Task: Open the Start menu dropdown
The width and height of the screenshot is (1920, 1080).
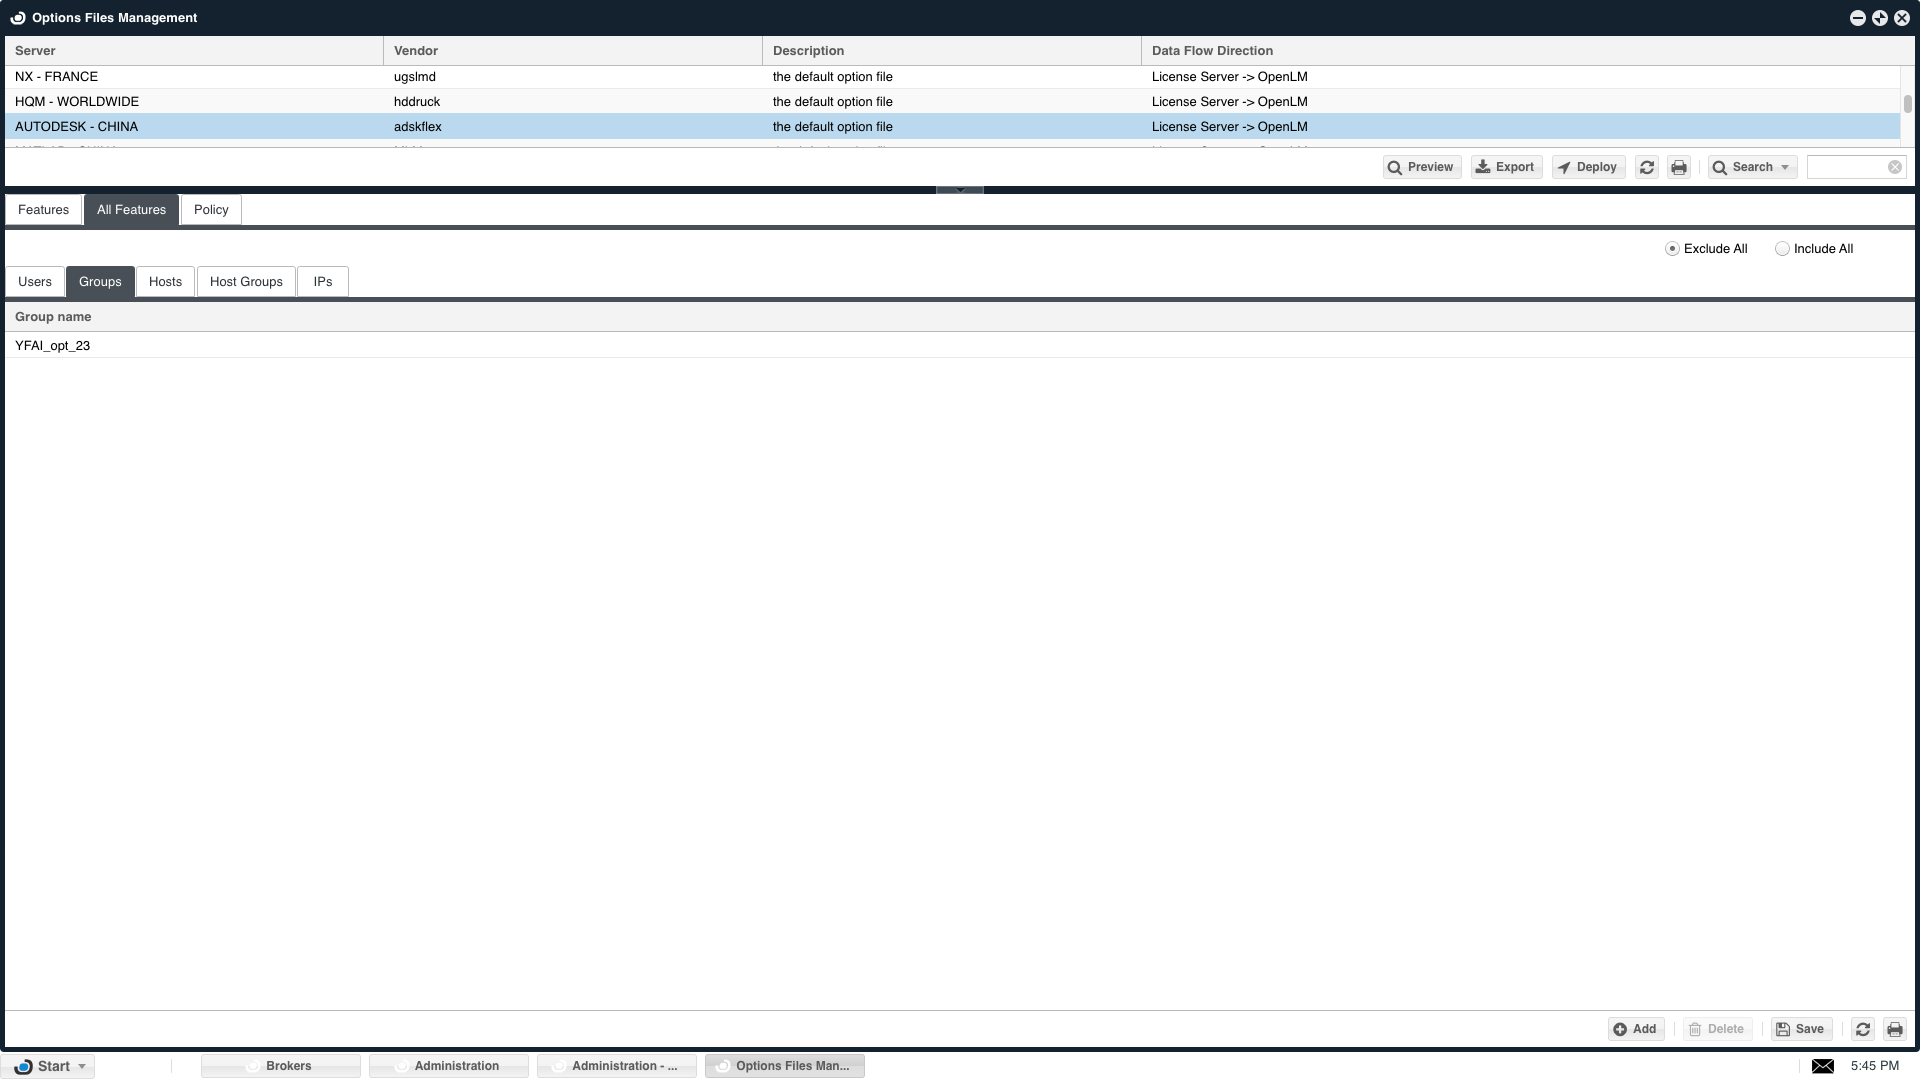Action: point(82,1066)
